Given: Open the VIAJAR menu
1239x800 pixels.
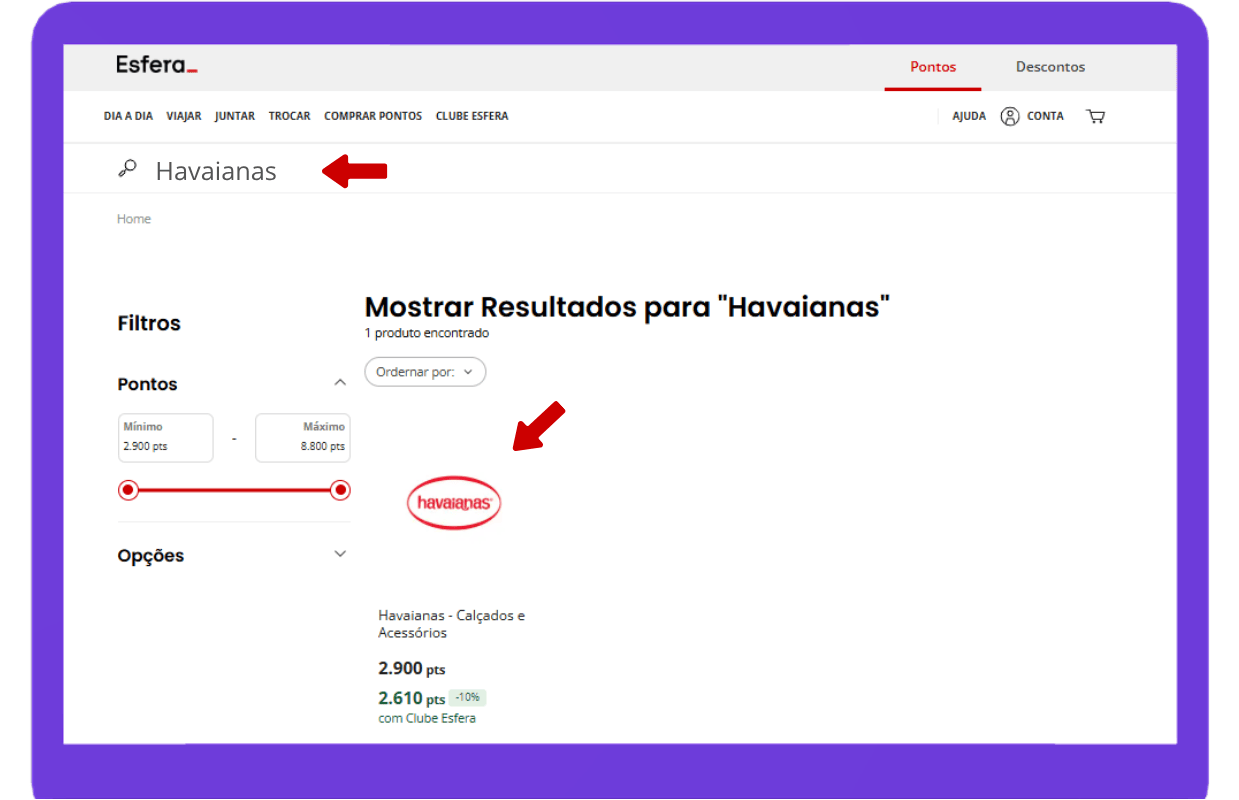Looking at the screenshot, I should 184,116.
